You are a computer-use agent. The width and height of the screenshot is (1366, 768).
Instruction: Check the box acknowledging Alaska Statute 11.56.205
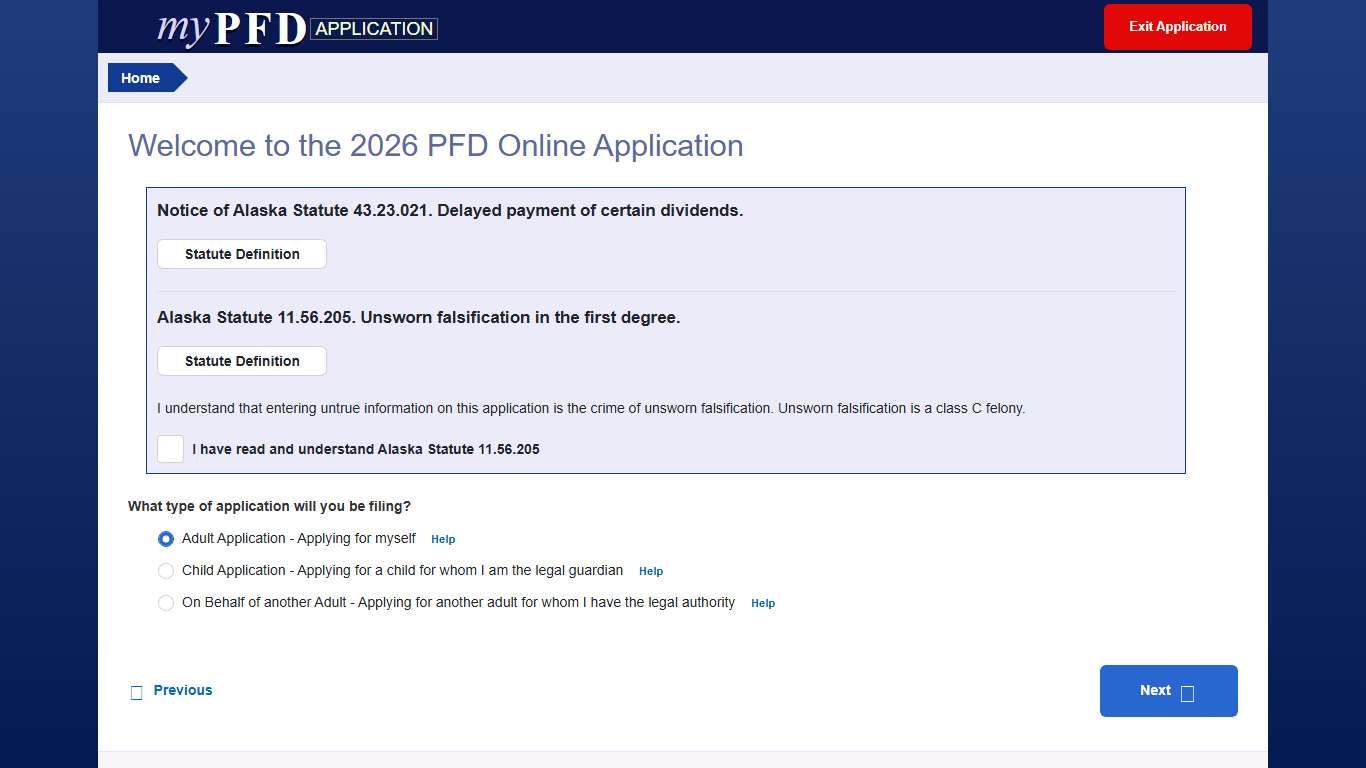(x=170, y=449)
